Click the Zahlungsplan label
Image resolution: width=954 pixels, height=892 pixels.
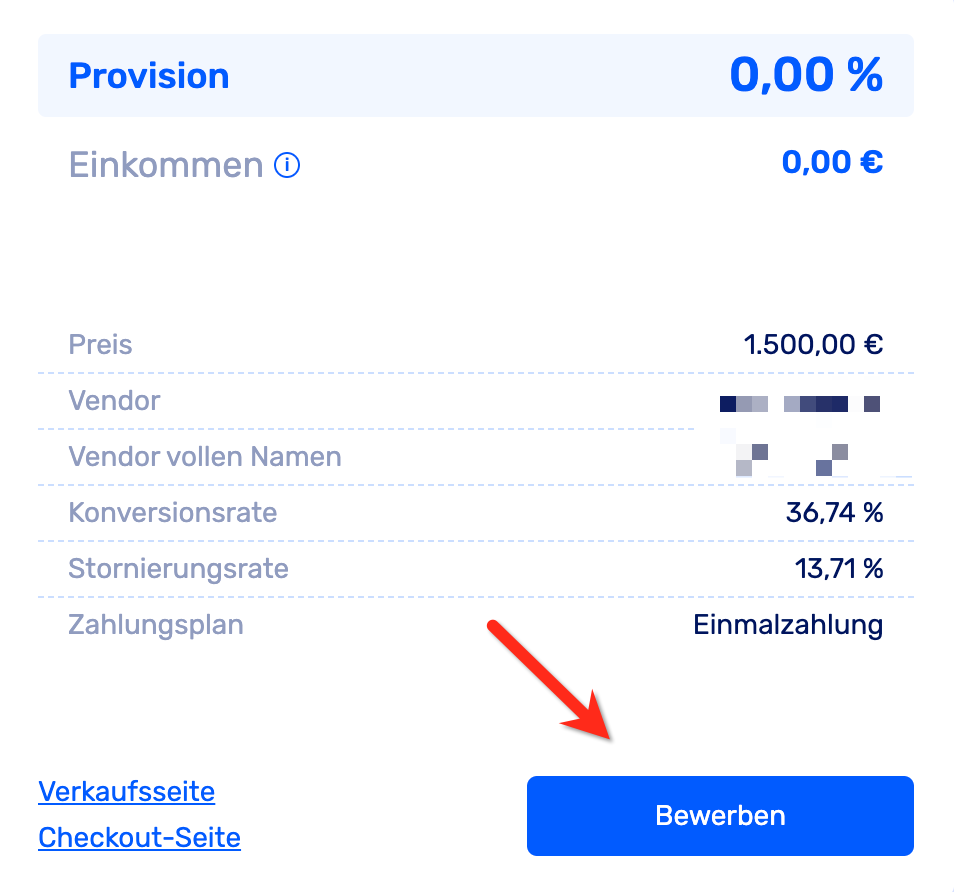pos(156,625)
